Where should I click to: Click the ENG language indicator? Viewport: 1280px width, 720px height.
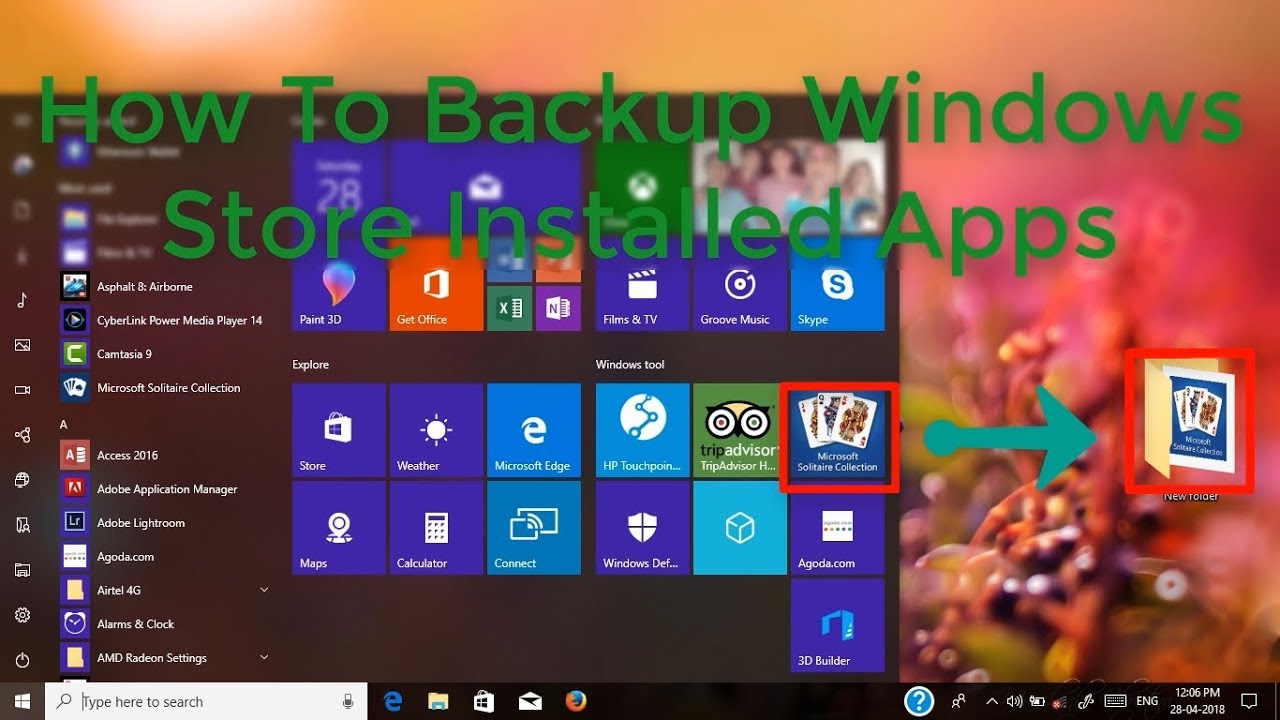click(x=1147, y=701)
